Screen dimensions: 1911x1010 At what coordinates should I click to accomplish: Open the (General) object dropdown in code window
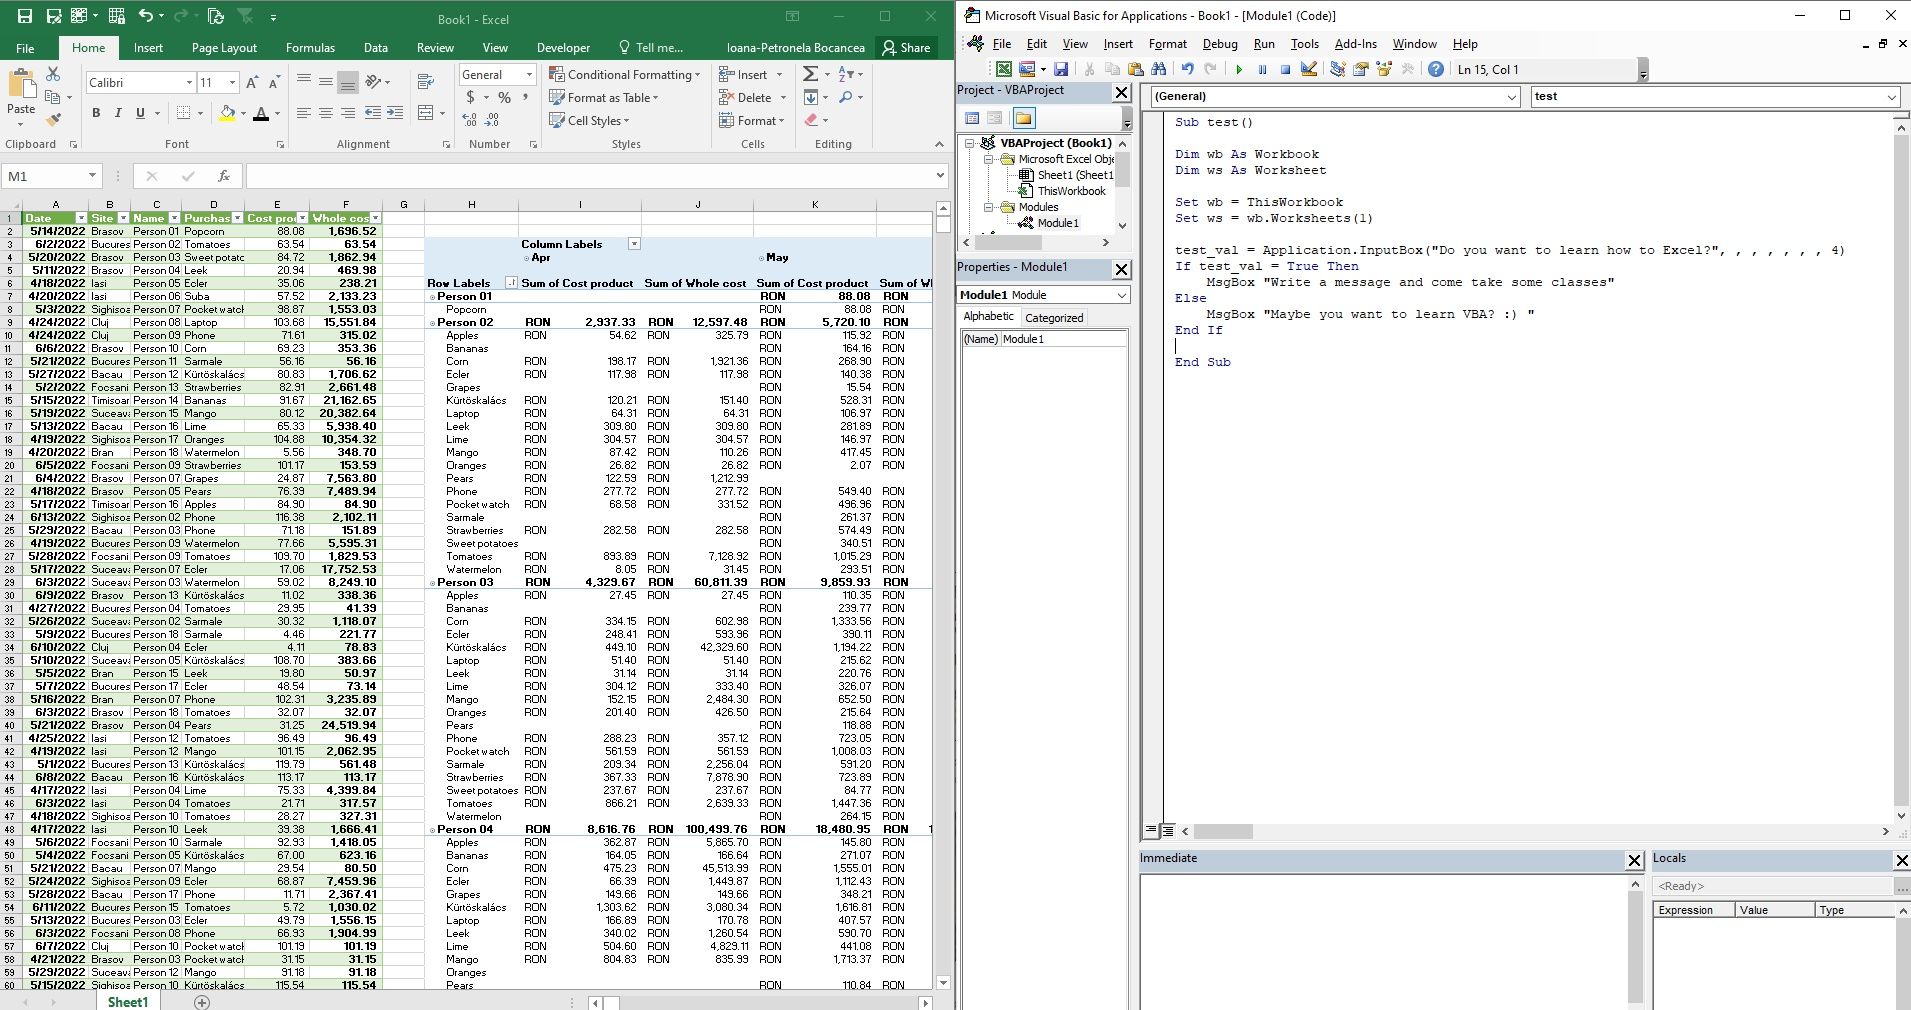[1512, 97]
